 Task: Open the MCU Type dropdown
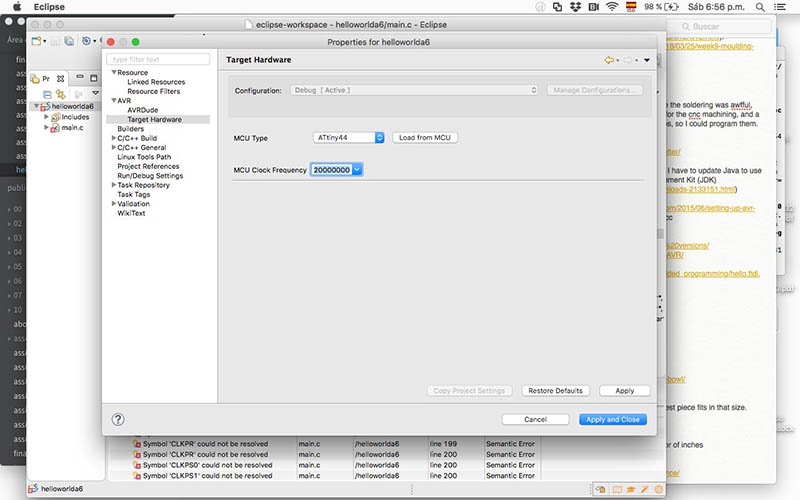tap(348, 138)
